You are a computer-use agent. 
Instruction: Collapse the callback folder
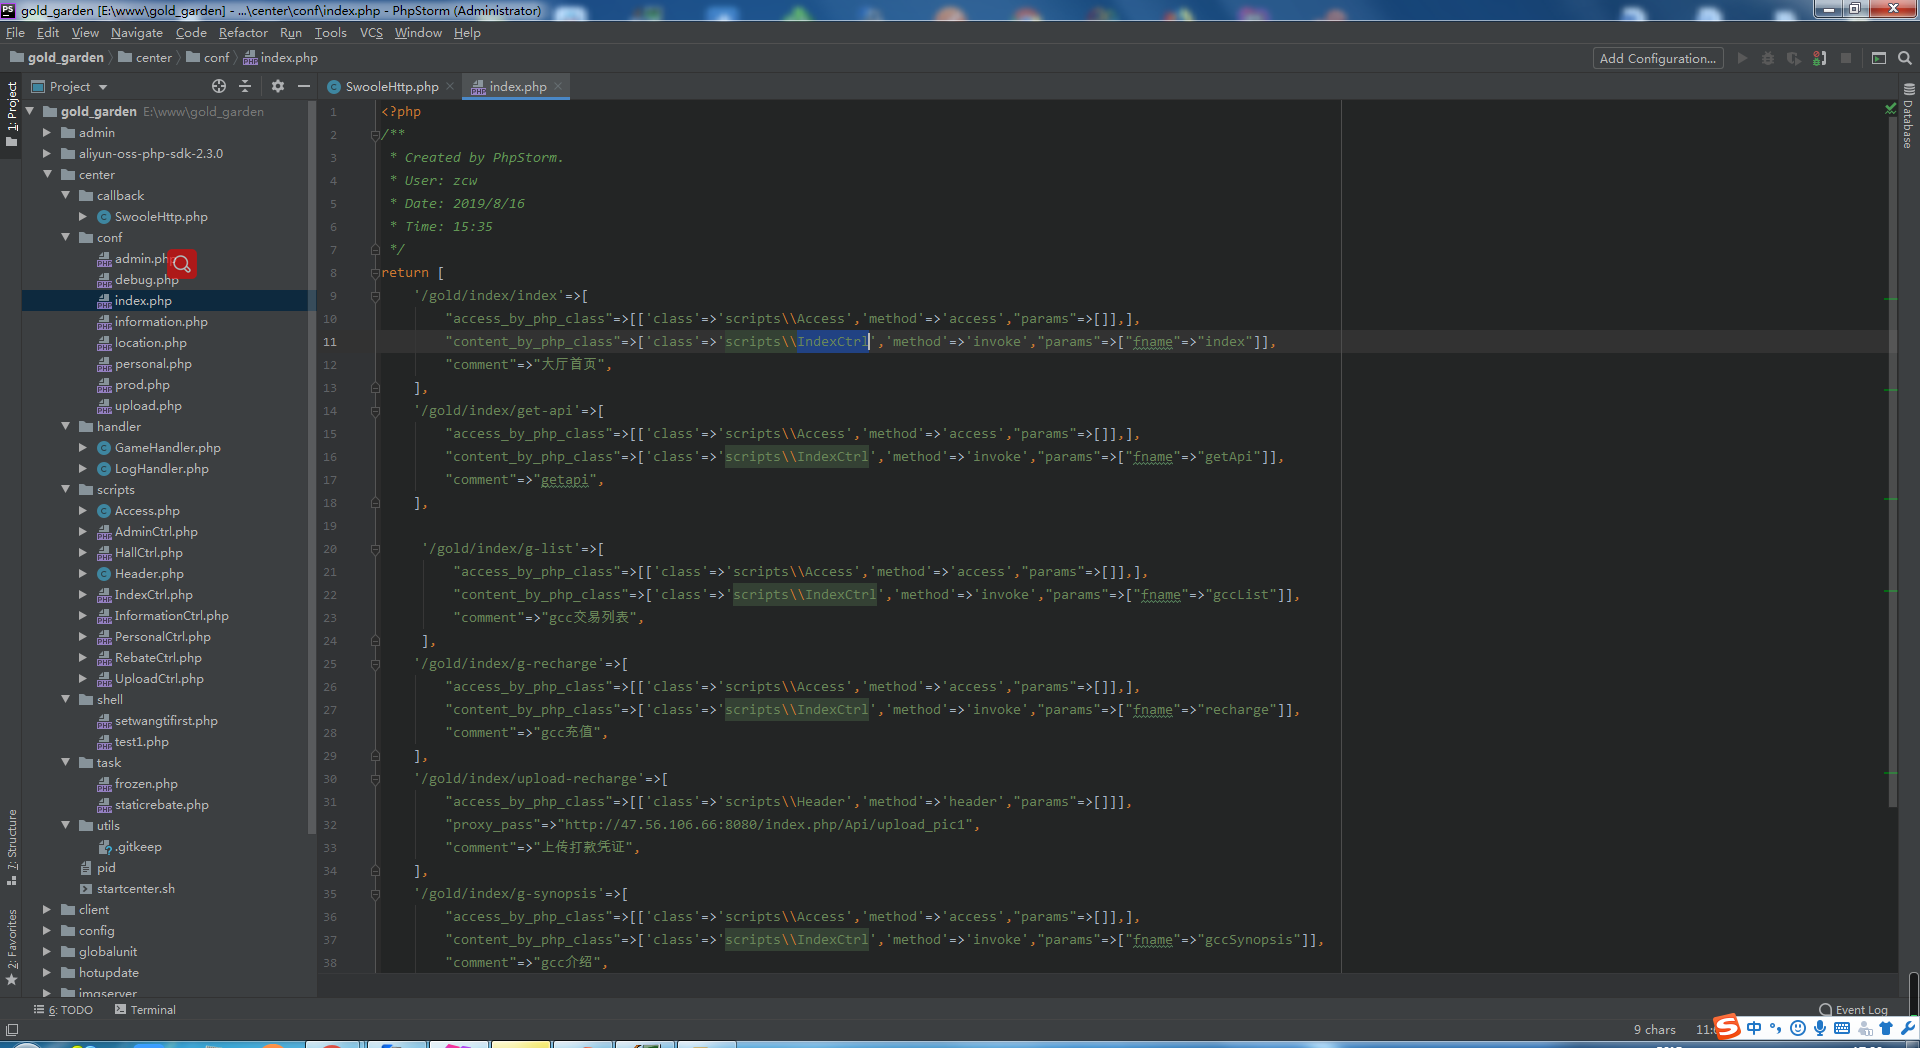(65, 195)
